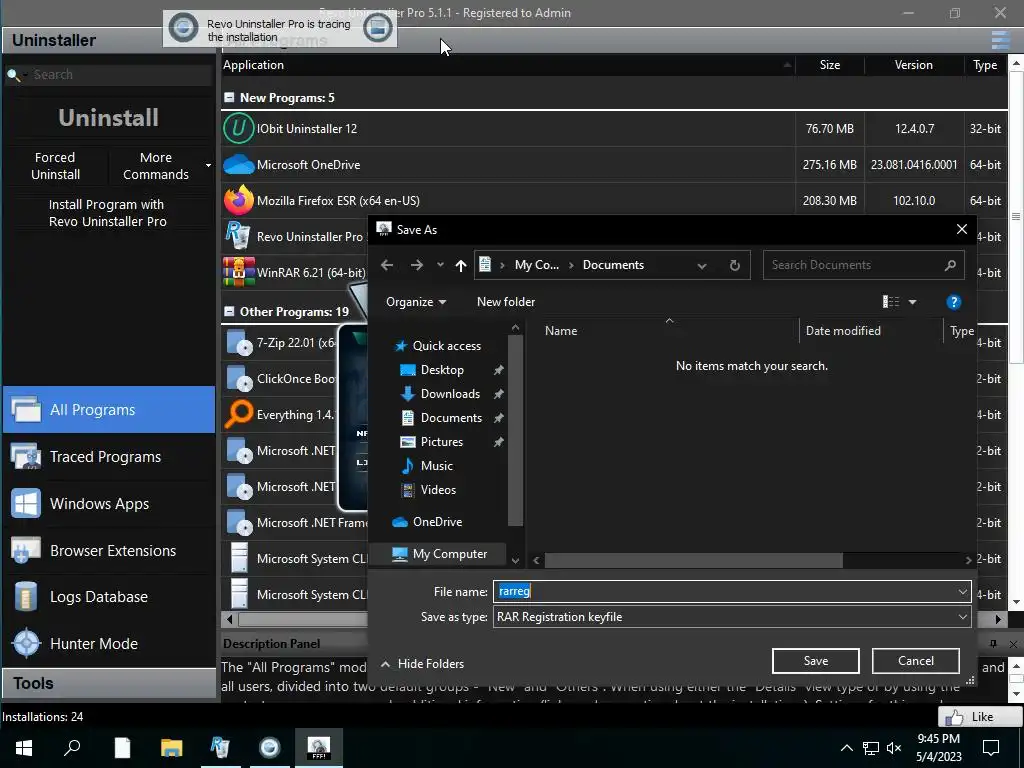Open the Organize dropdown menu
This screenshot has height=768, width=1024.
pyautogui.click(x=416, y=302)
